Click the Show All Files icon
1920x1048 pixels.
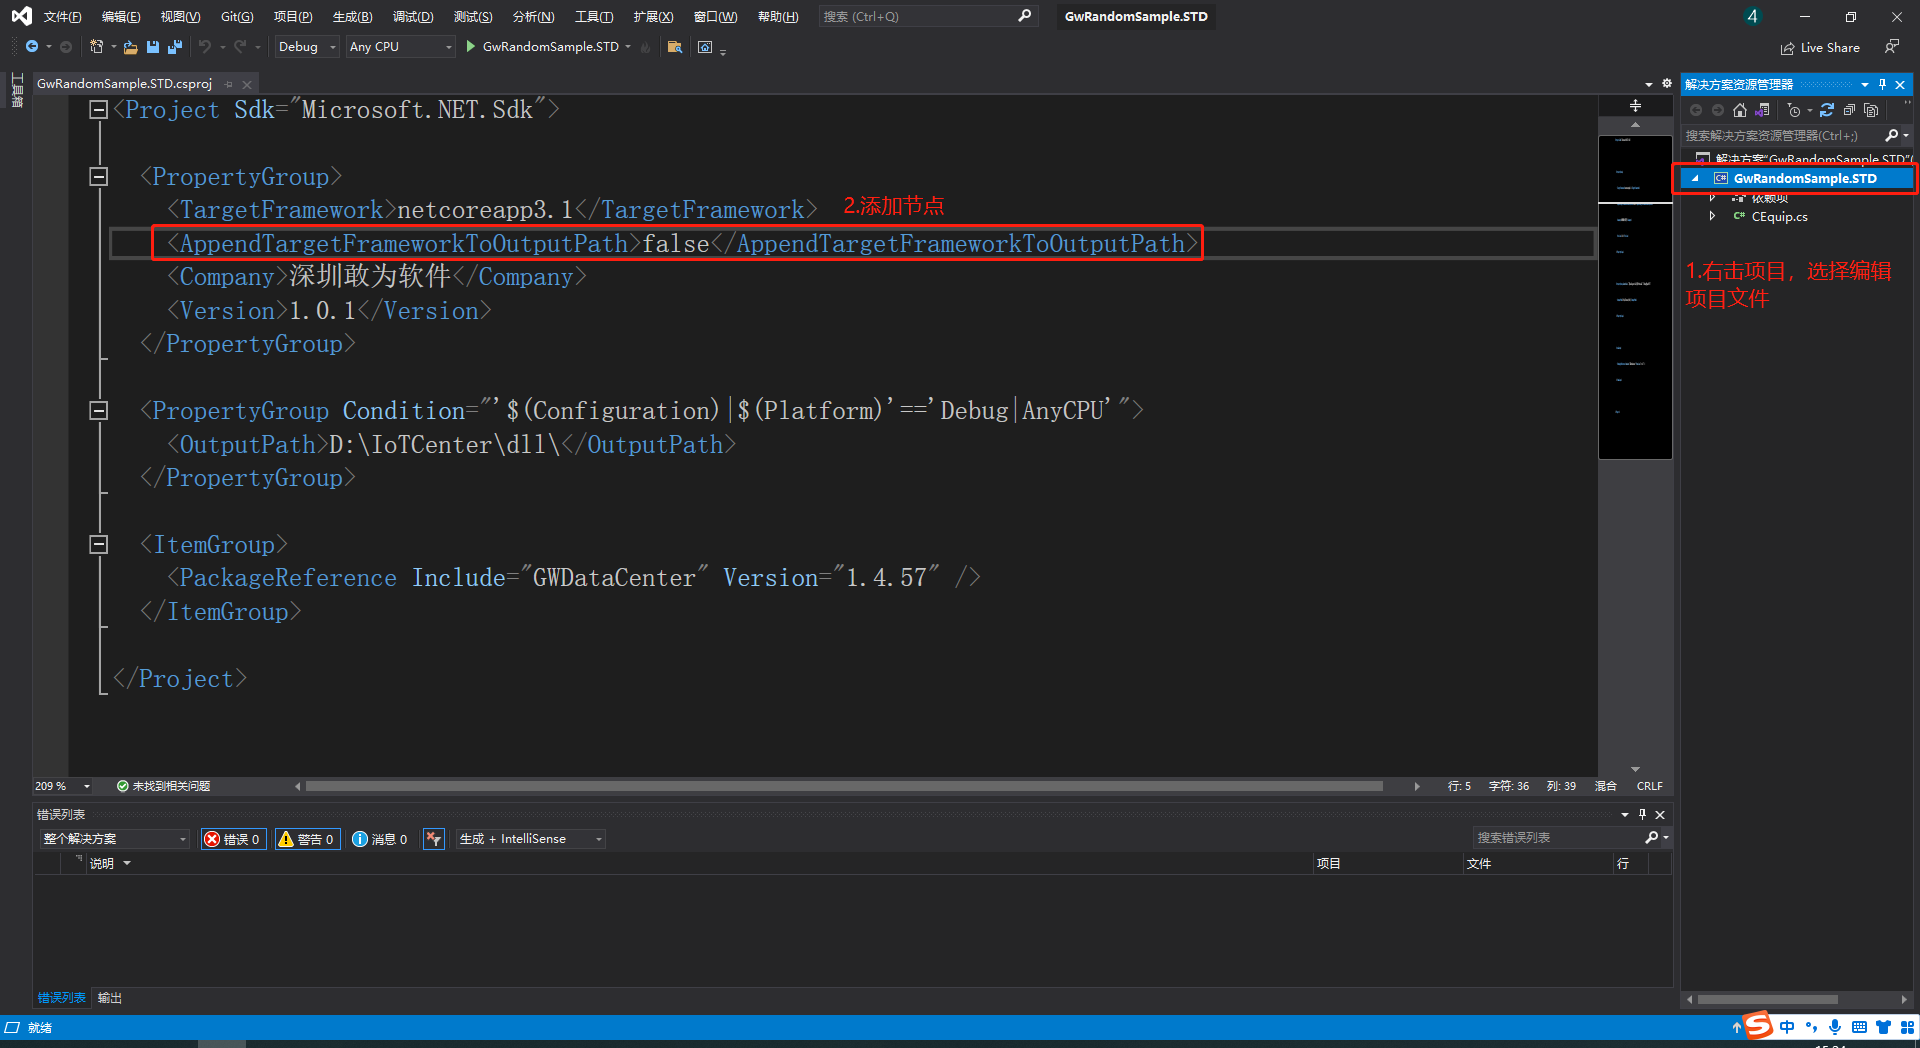[1871, 110]
